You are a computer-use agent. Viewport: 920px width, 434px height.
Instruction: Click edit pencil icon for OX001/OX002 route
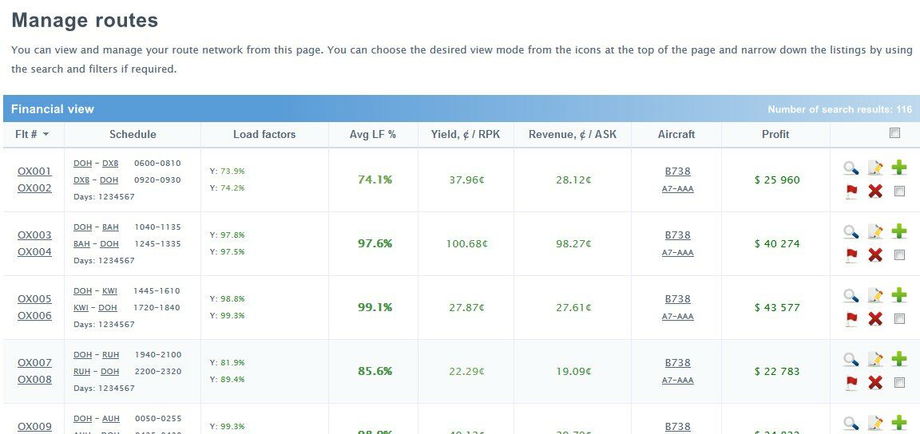876,168
